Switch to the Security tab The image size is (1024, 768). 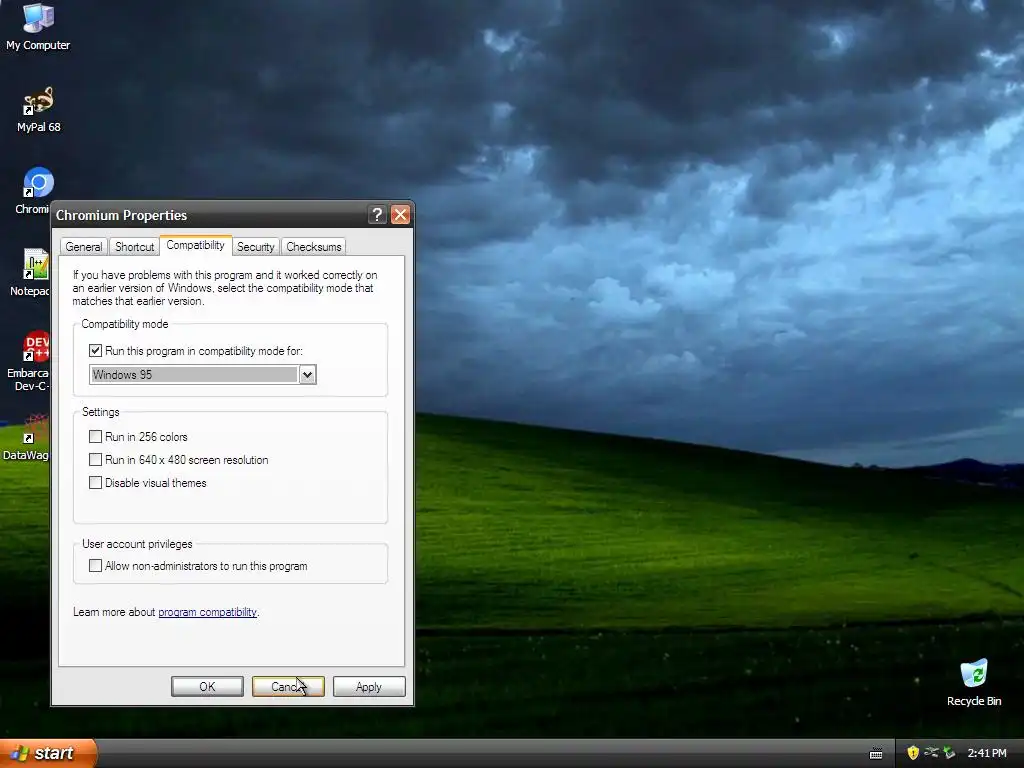click(x=255, y=247)
